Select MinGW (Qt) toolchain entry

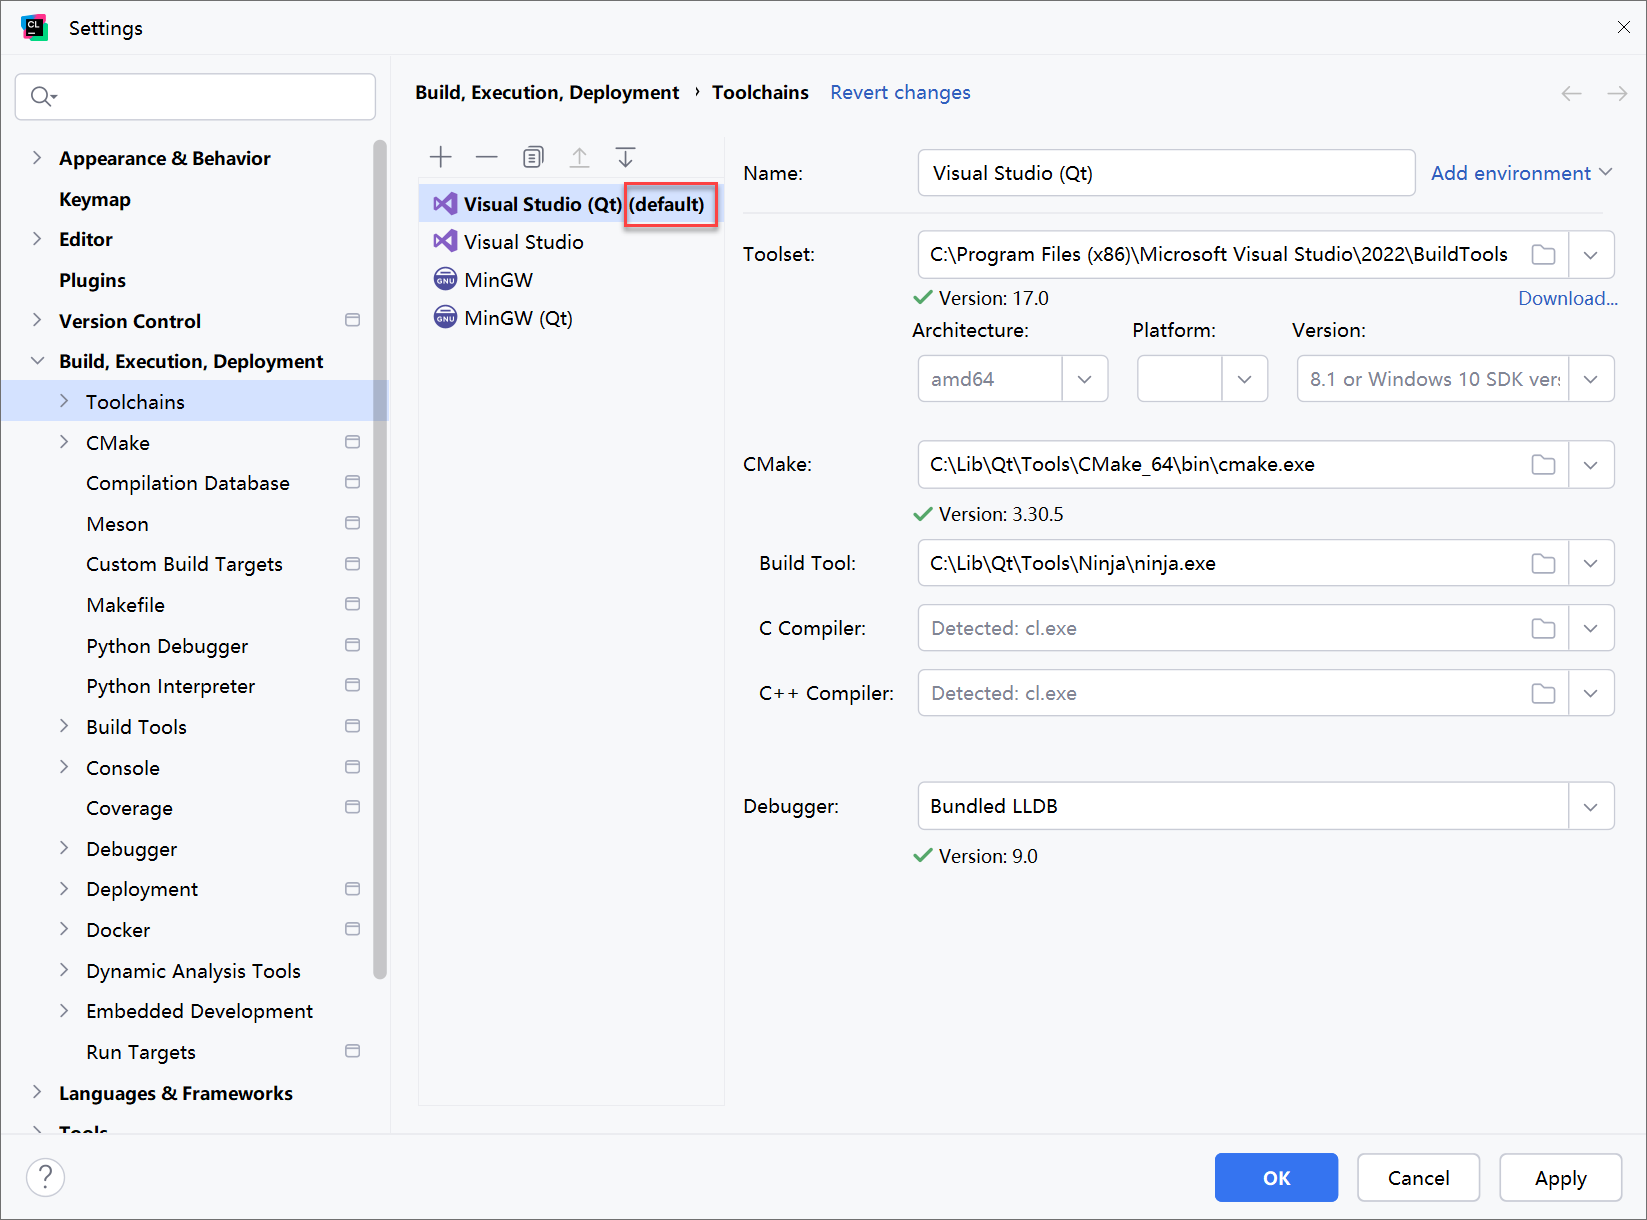pos(571,318)
